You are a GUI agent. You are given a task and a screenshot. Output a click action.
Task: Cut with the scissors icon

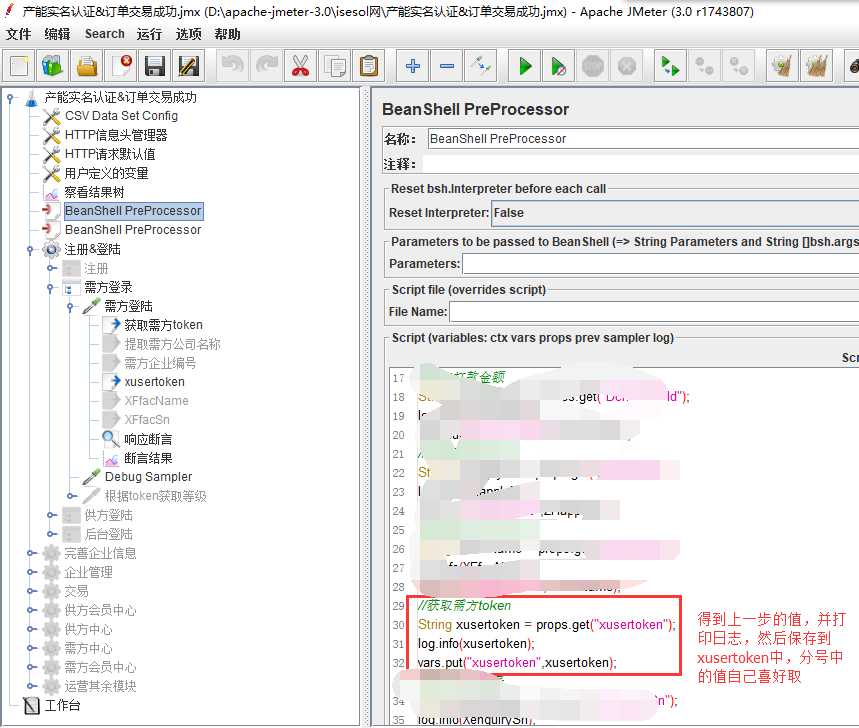click(x=300, y=66)
